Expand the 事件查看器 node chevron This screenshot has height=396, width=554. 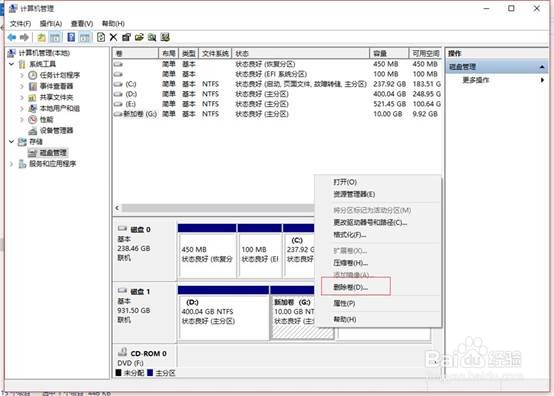pyautogui.click(x=22, y=86)
